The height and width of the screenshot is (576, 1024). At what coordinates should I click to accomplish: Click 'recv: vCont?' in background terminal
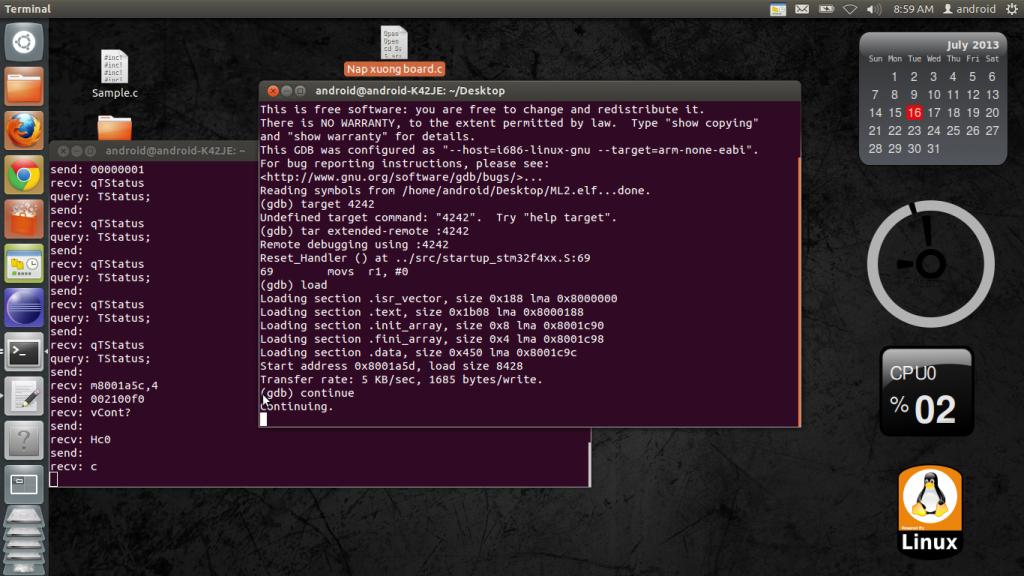point(90,413)
